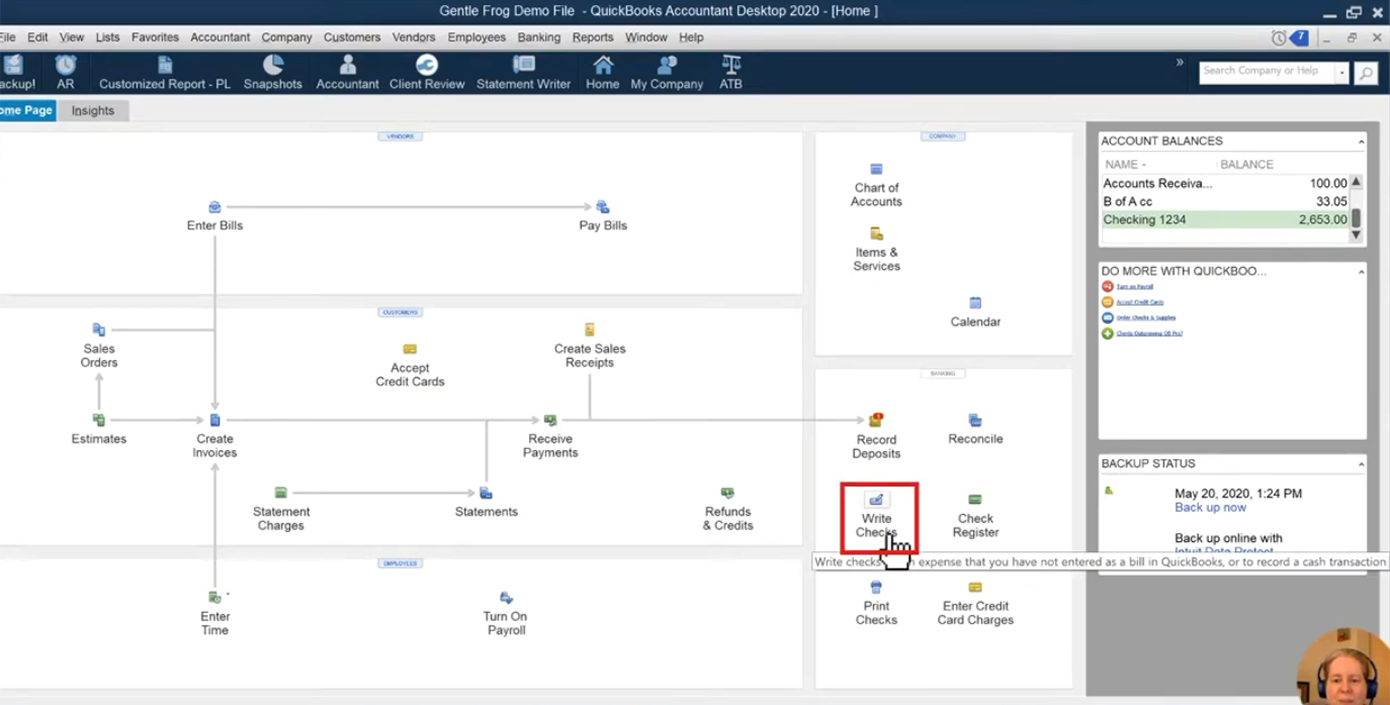Select the Checking 1234 account row

point(1225,220)
